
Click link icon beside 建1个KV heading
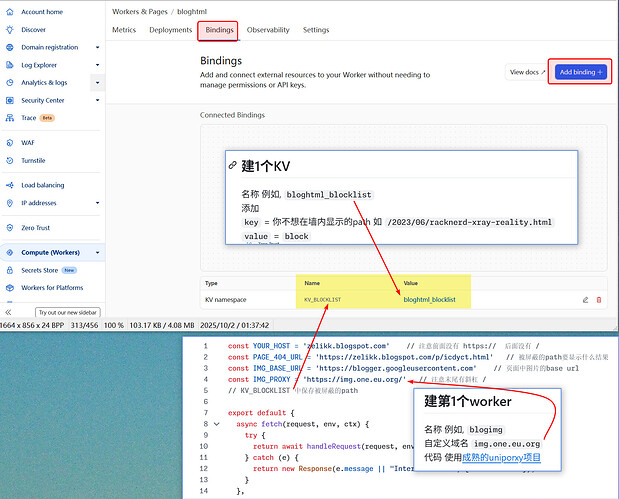233,165
